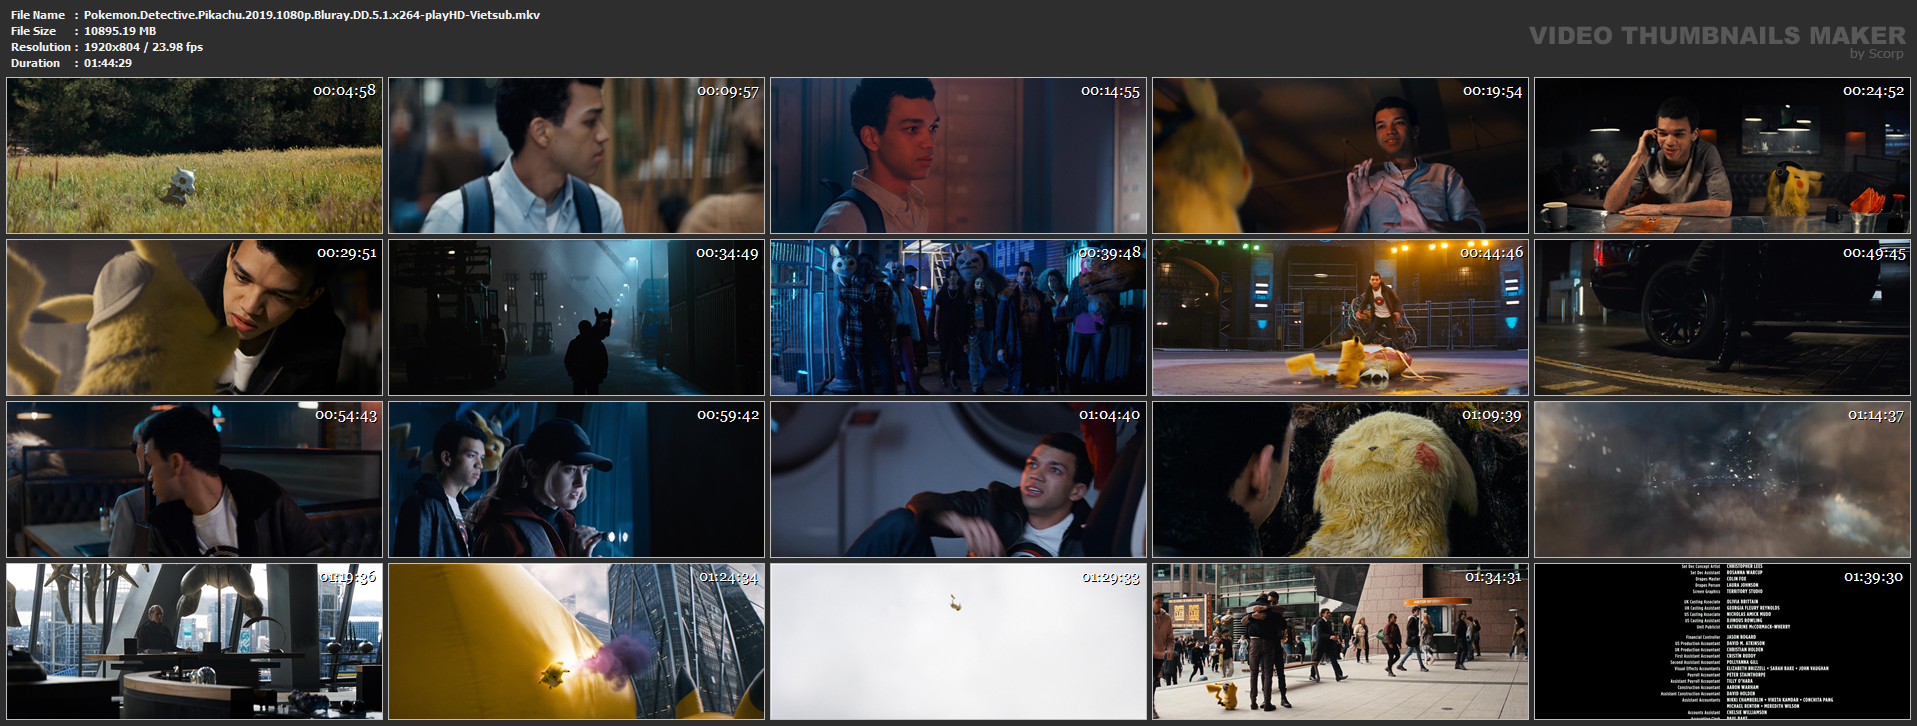Select the thumbnail stamped 00:19:54

pos(1341,156)
